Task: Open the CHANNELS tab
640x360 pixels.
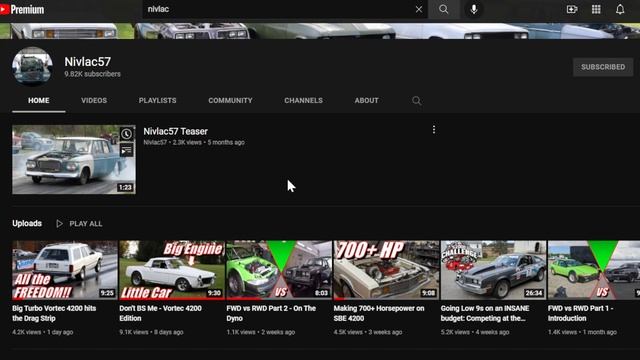Action: click(x=303, y=100)
